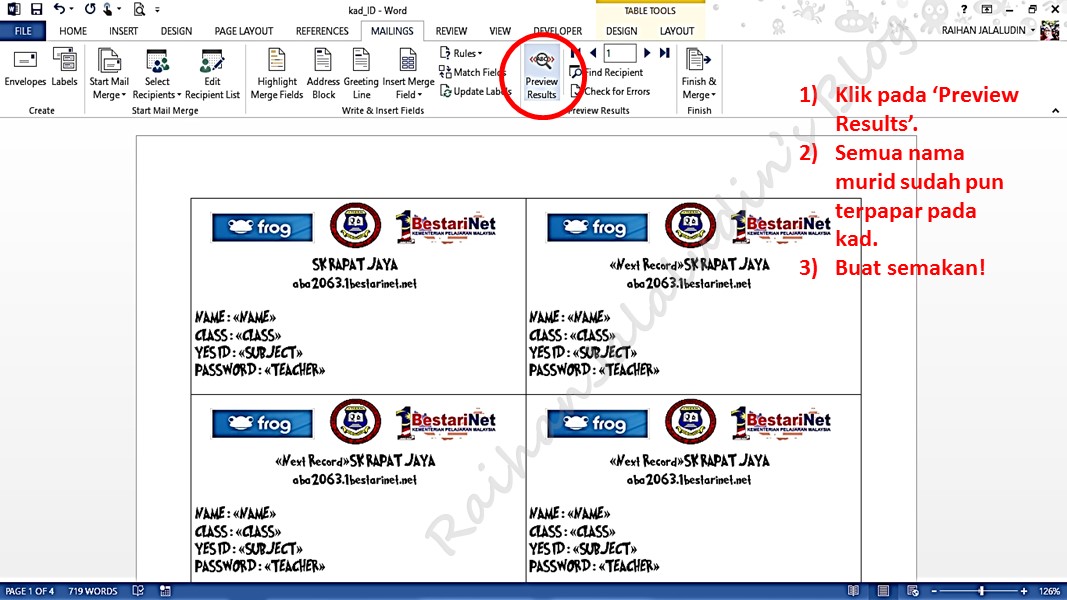The width and height of the screenshot is (1067, 600).
Task: Switch to the TABLE TOOLS DESIGN tab
Action: tap(620, 31)
